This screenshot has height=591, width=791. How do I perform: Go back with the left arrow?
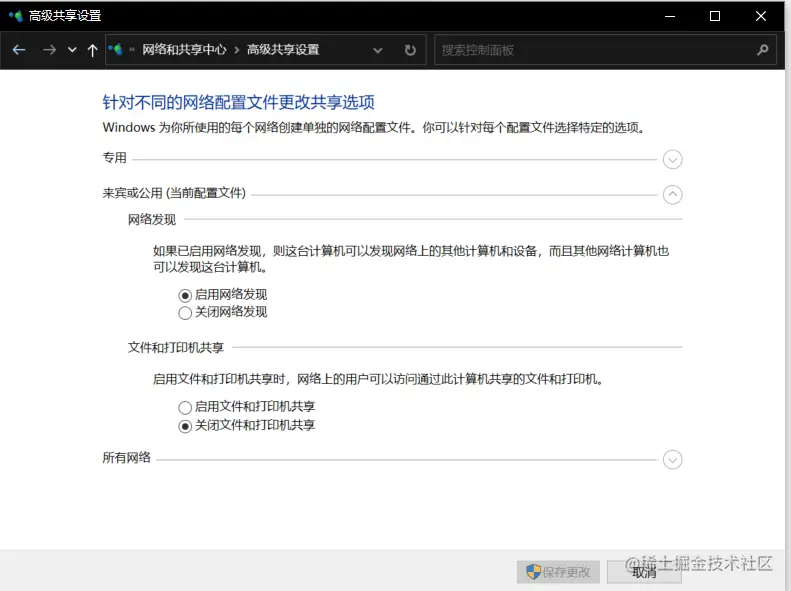[19, 49]
